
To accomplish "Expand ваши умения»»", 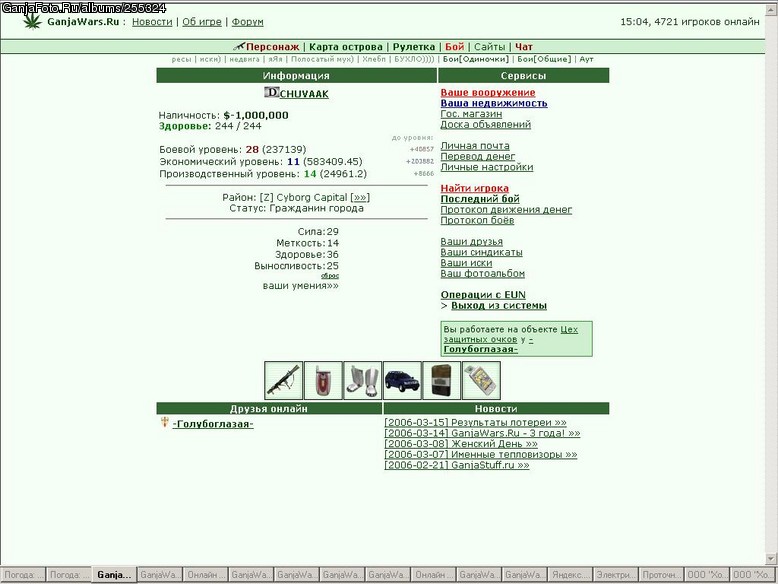I will (x=301, y=286).
